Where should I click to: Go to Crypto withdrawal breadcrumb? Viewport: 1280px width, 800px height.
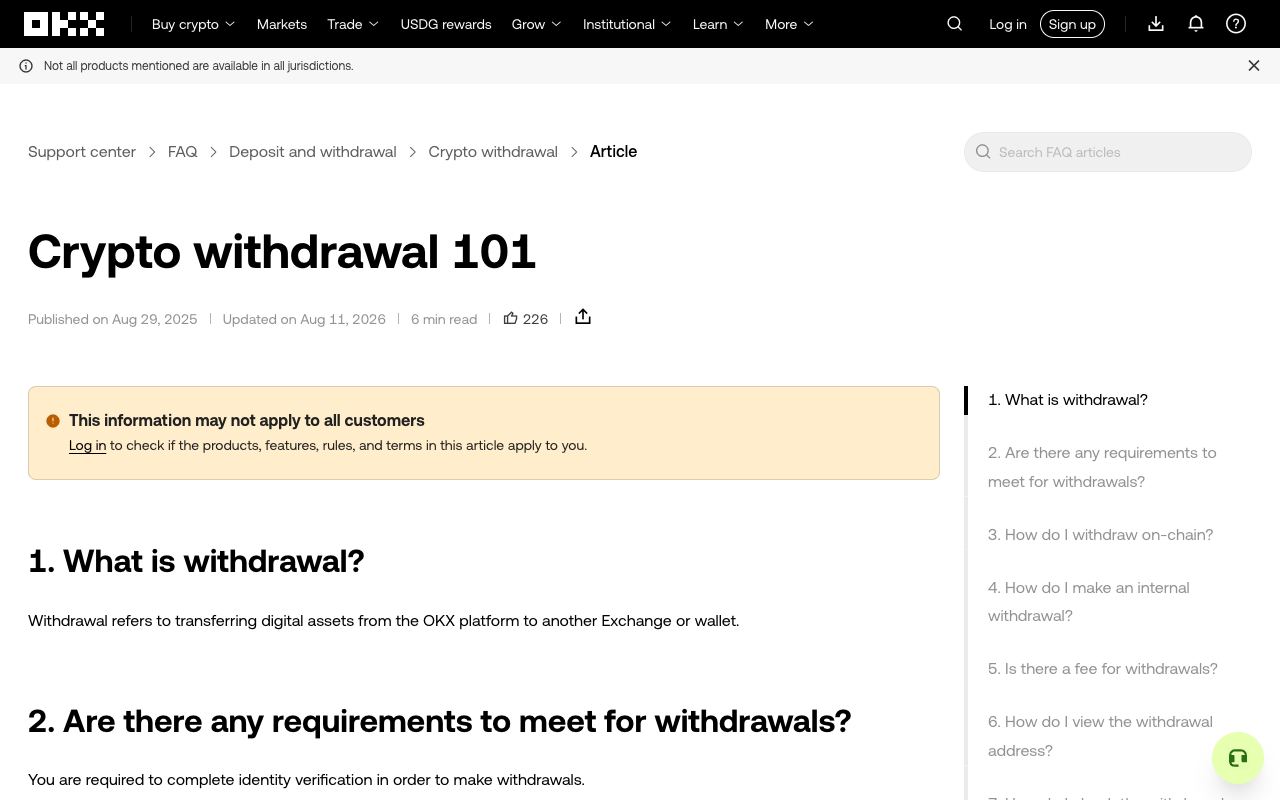[493, 152]
